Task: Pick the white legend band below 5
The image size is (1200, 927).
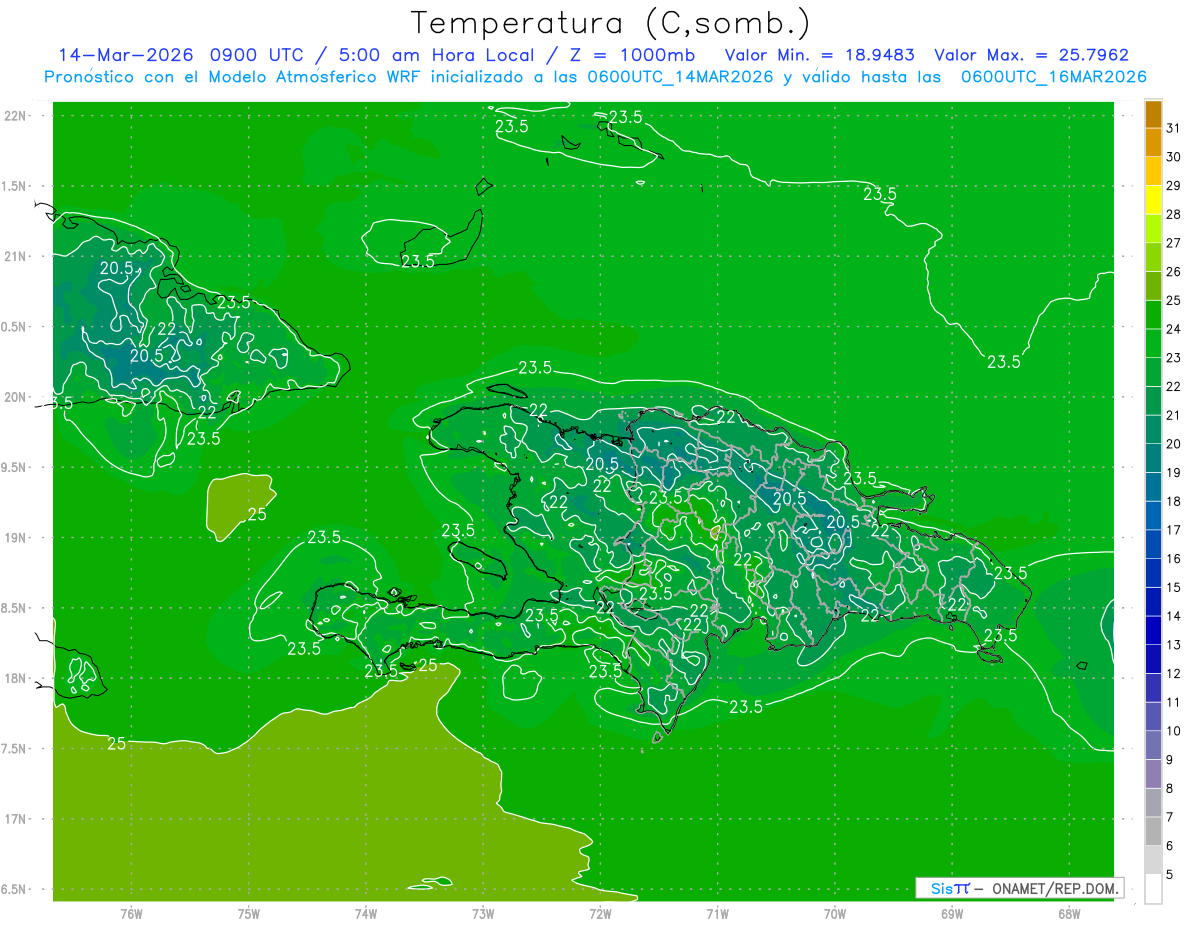Action: point(1153,889)
